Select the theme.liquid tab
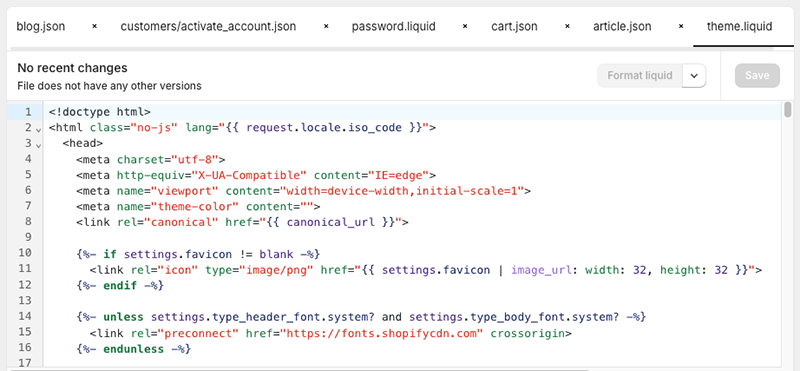Image resolution: width=800 pixels, height=371 pixels. (739, 27)
